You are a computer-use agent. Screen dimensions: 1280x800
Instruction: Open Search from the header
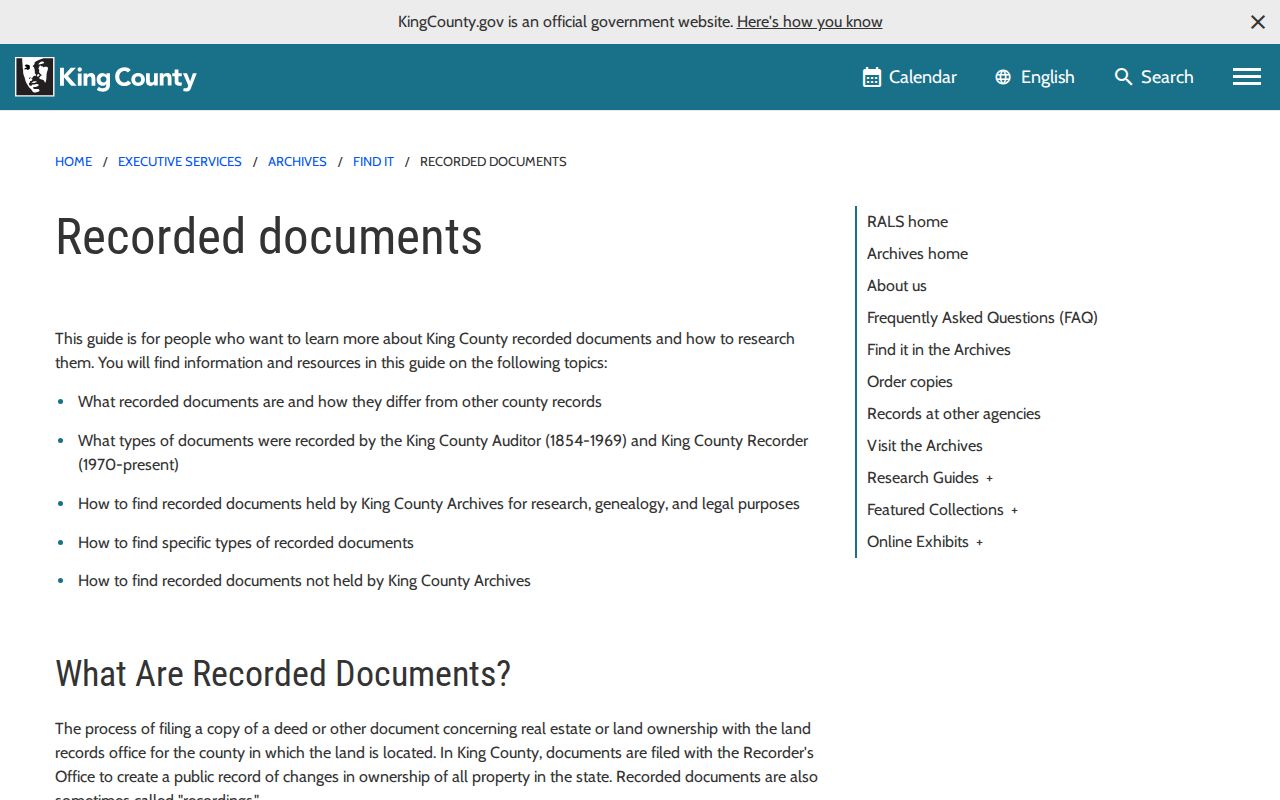[x=1154, y=77]
